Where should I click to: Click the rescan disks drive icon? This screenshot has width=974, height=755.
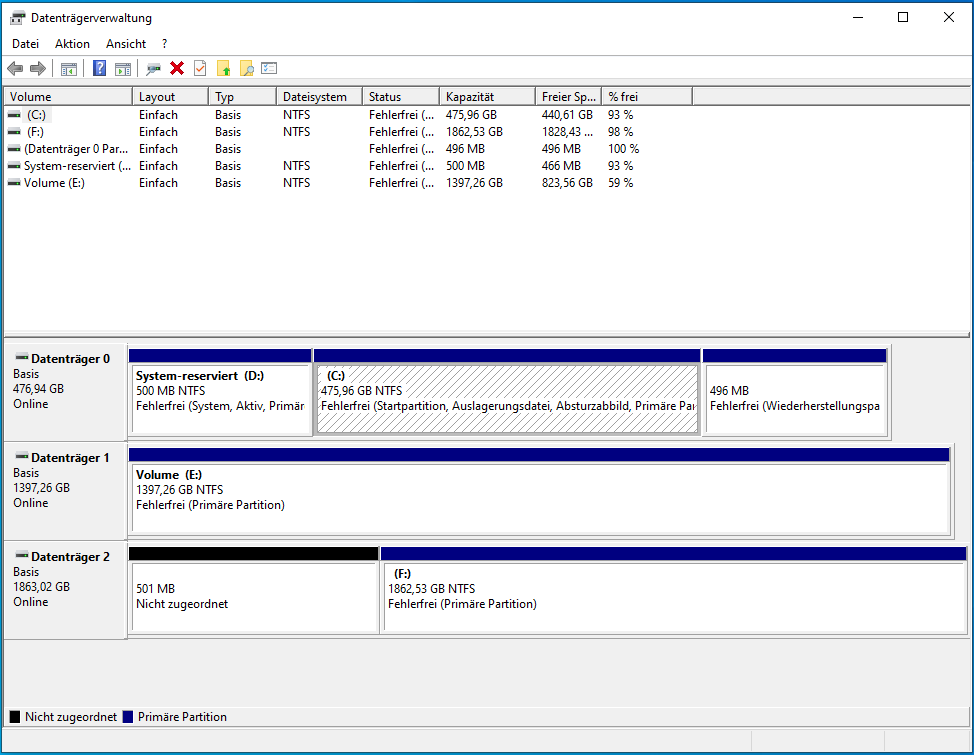click(x=153, y=69)
